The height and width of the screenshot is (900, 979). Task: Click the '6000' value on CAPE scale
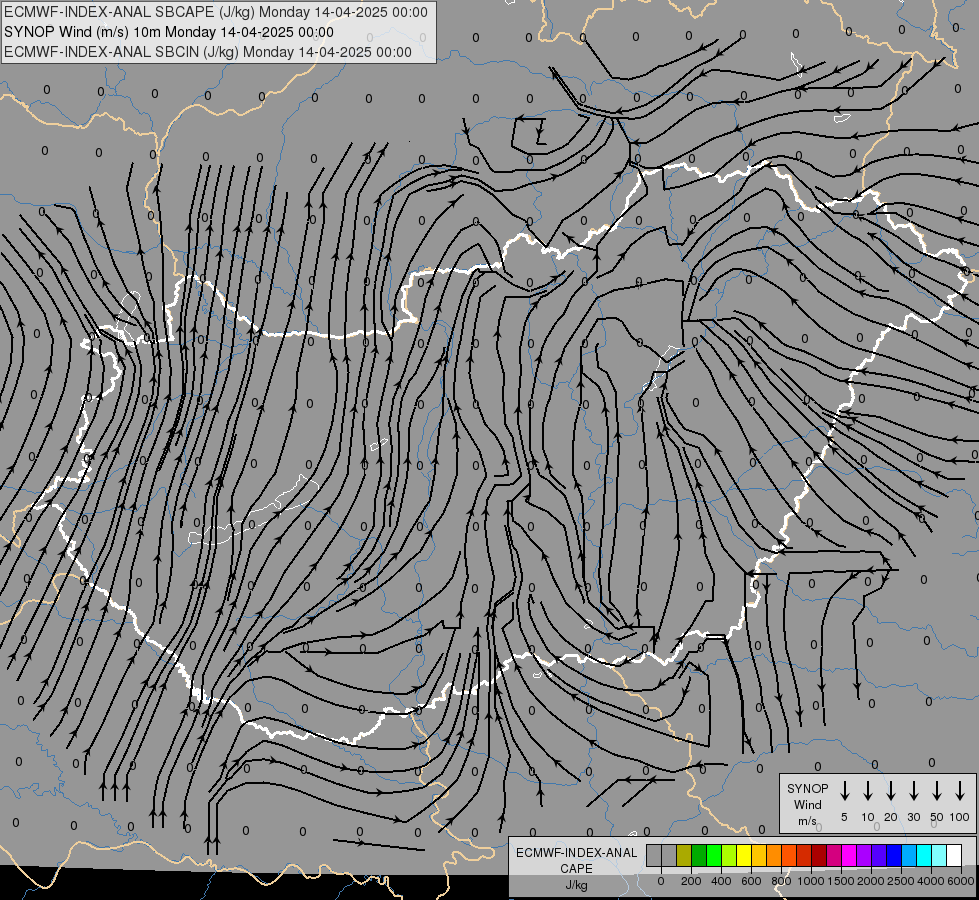coord(961,881)
